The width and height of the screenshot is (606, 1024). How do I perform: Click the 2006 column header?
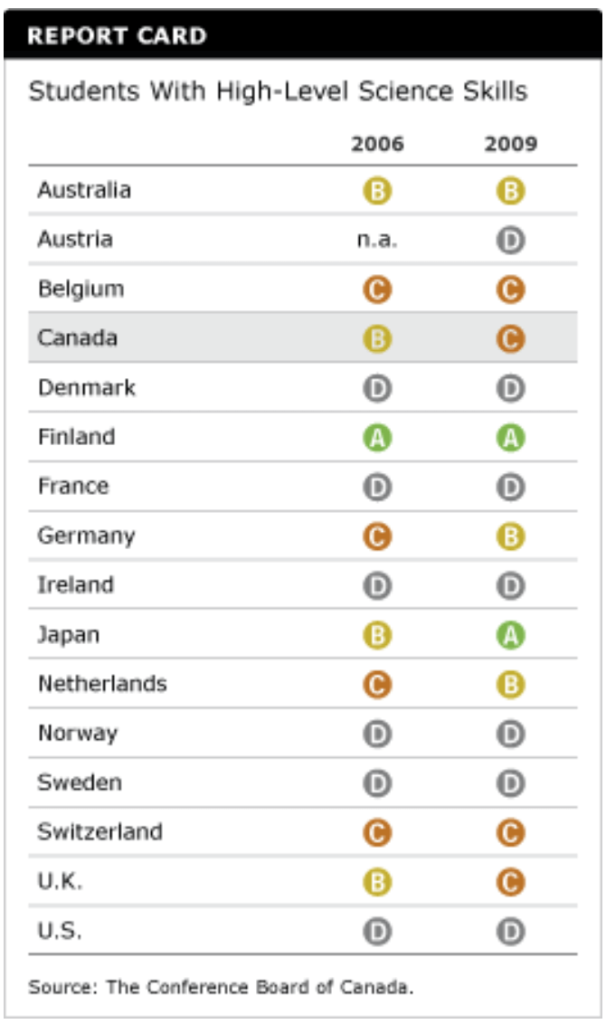point(377,144)
